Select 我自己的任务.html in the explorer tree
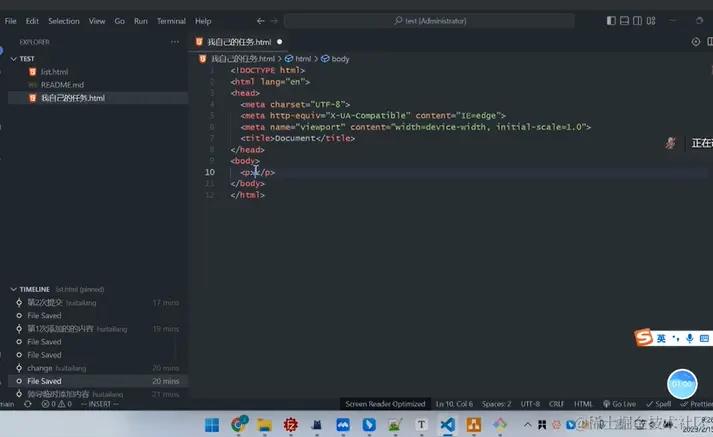The height and width of the screenshot is (437, 713). [73, 98]
